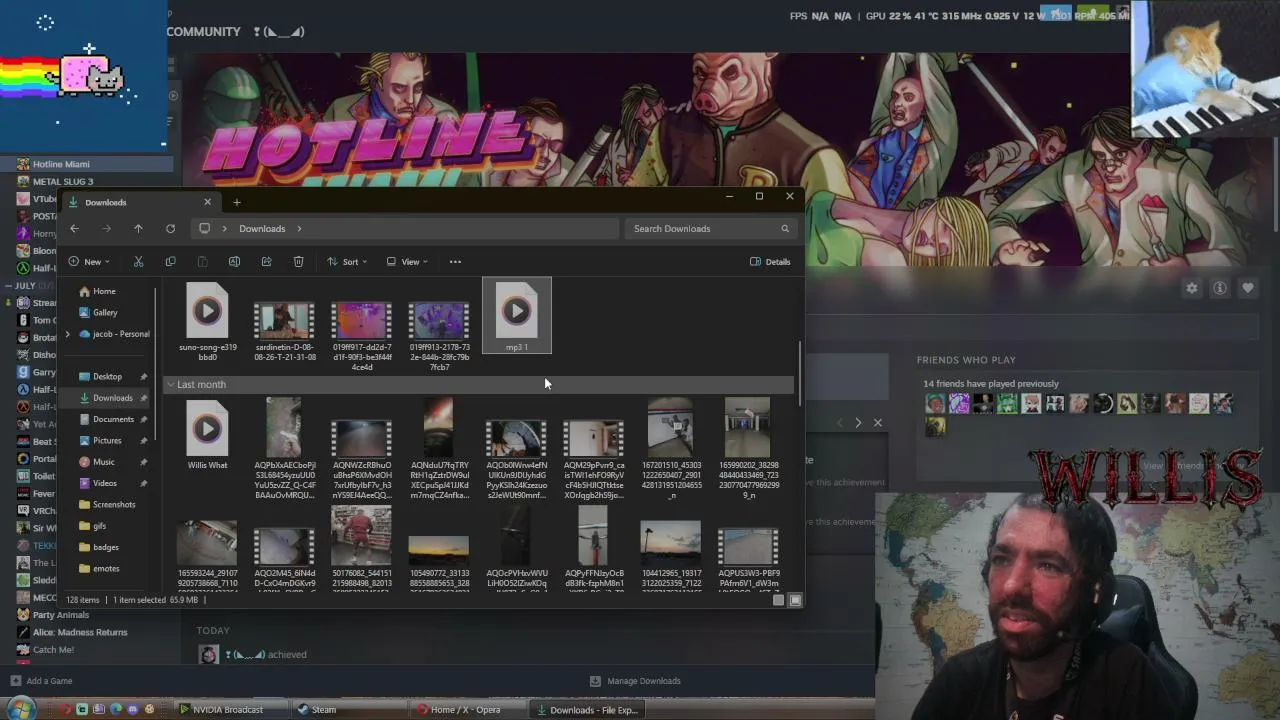Refresh the Downloads folder view
Viewport: 1280px width, 720px height.
170,229
